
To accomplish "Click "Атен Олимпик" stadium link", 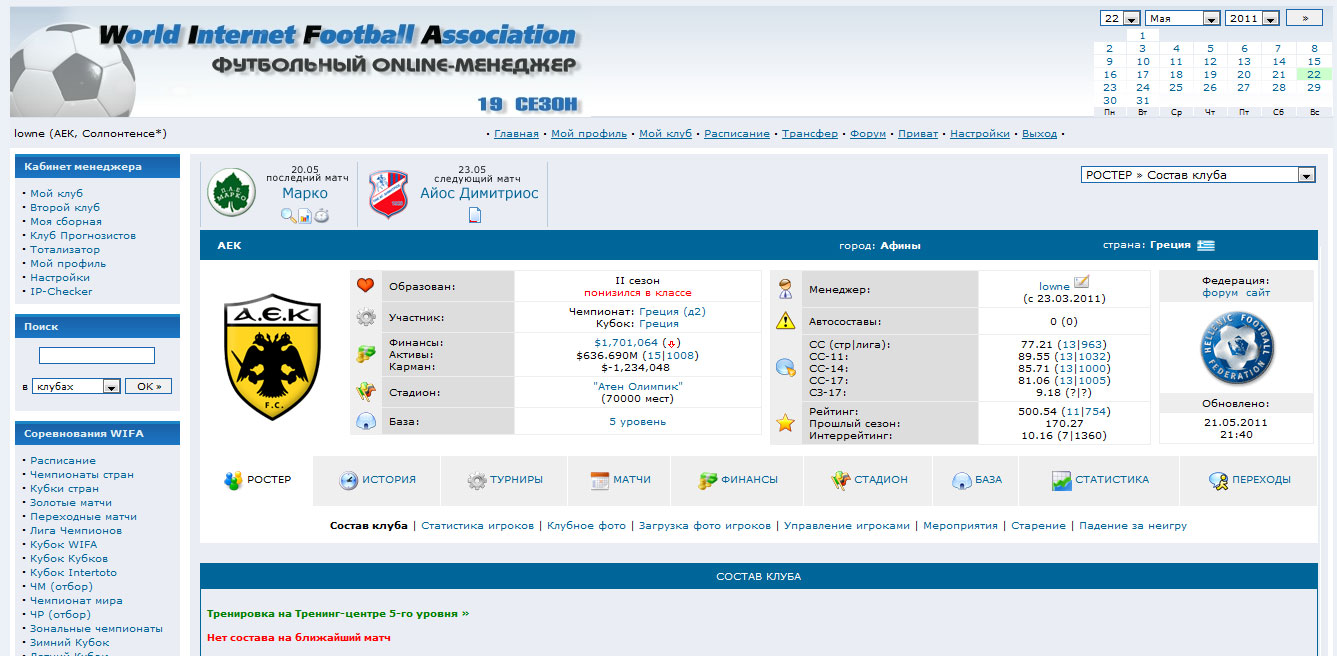I will point(638,386).
